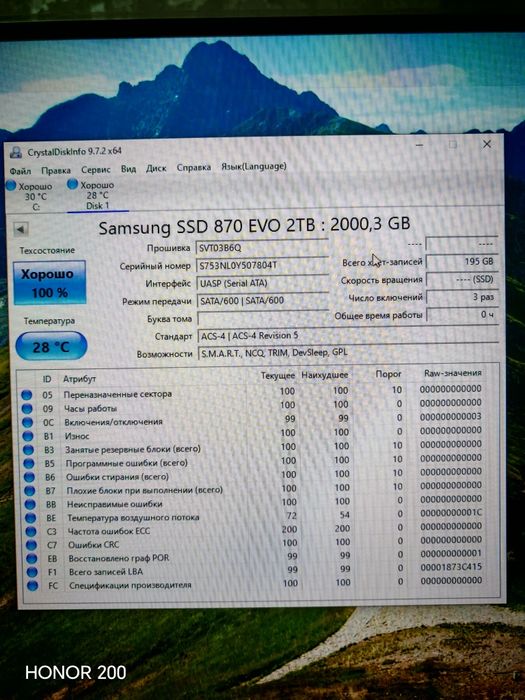Click the blue status dot for row F1
The width and height of the screenshot is (525, 700).
coord(32,572)
